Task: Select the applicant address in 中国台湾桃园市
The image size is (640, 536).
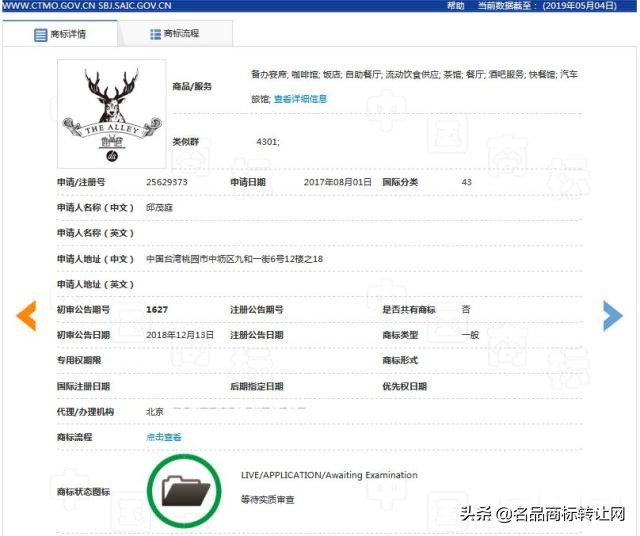Action: click(234, 259)
